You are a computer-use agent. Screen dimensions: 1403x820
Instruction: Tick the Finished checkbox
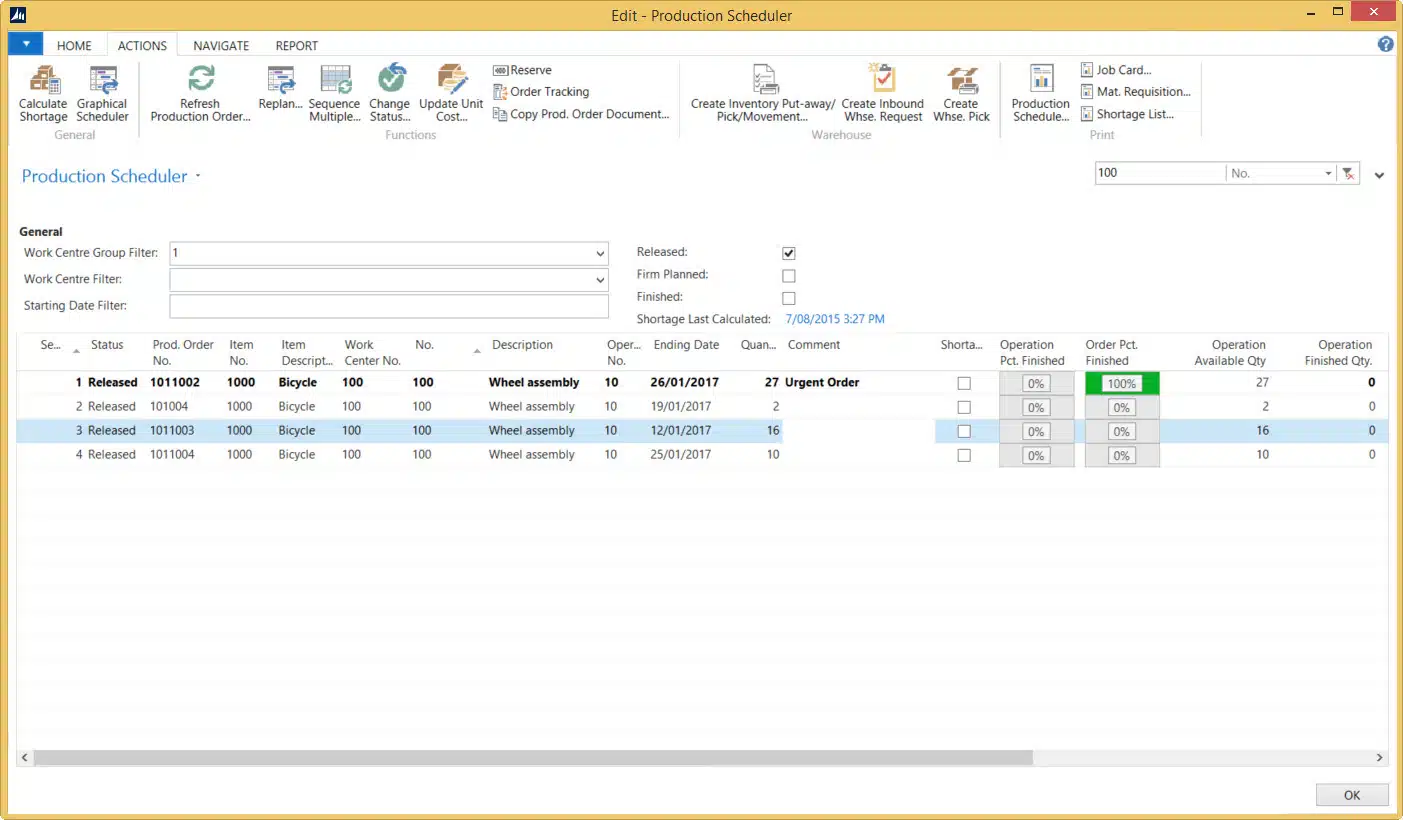click(x=789, y=298)
